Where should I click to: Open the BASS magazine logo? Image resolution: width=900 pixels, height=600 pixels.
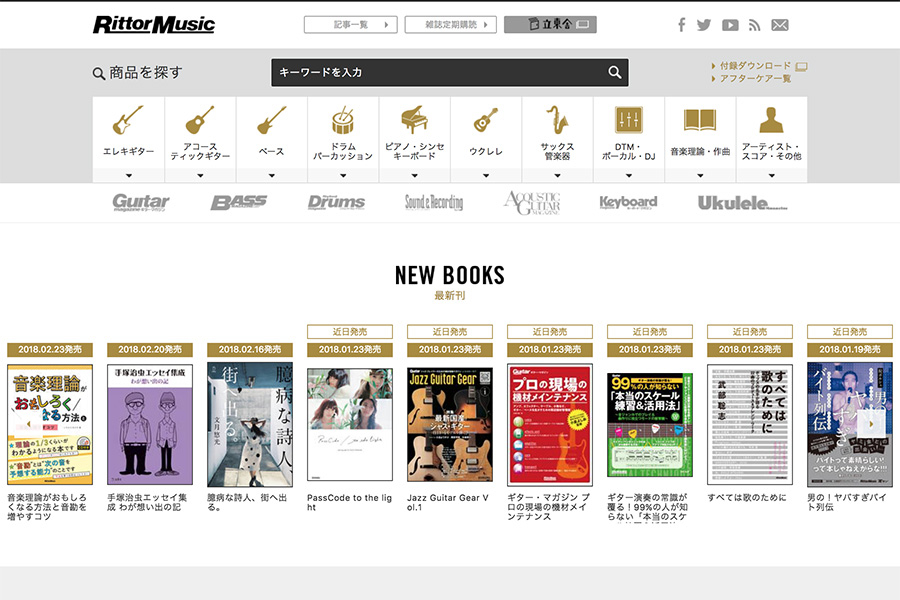click(x=239, y=203)
